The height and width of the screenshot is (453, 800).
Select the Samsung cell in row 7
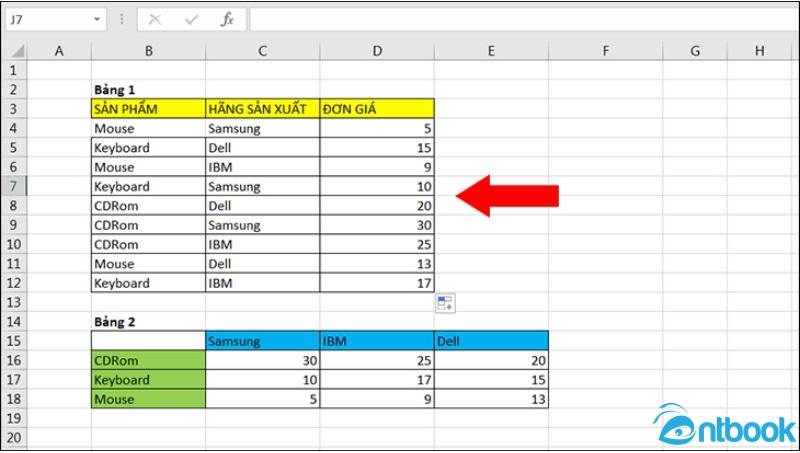point(263,186)
